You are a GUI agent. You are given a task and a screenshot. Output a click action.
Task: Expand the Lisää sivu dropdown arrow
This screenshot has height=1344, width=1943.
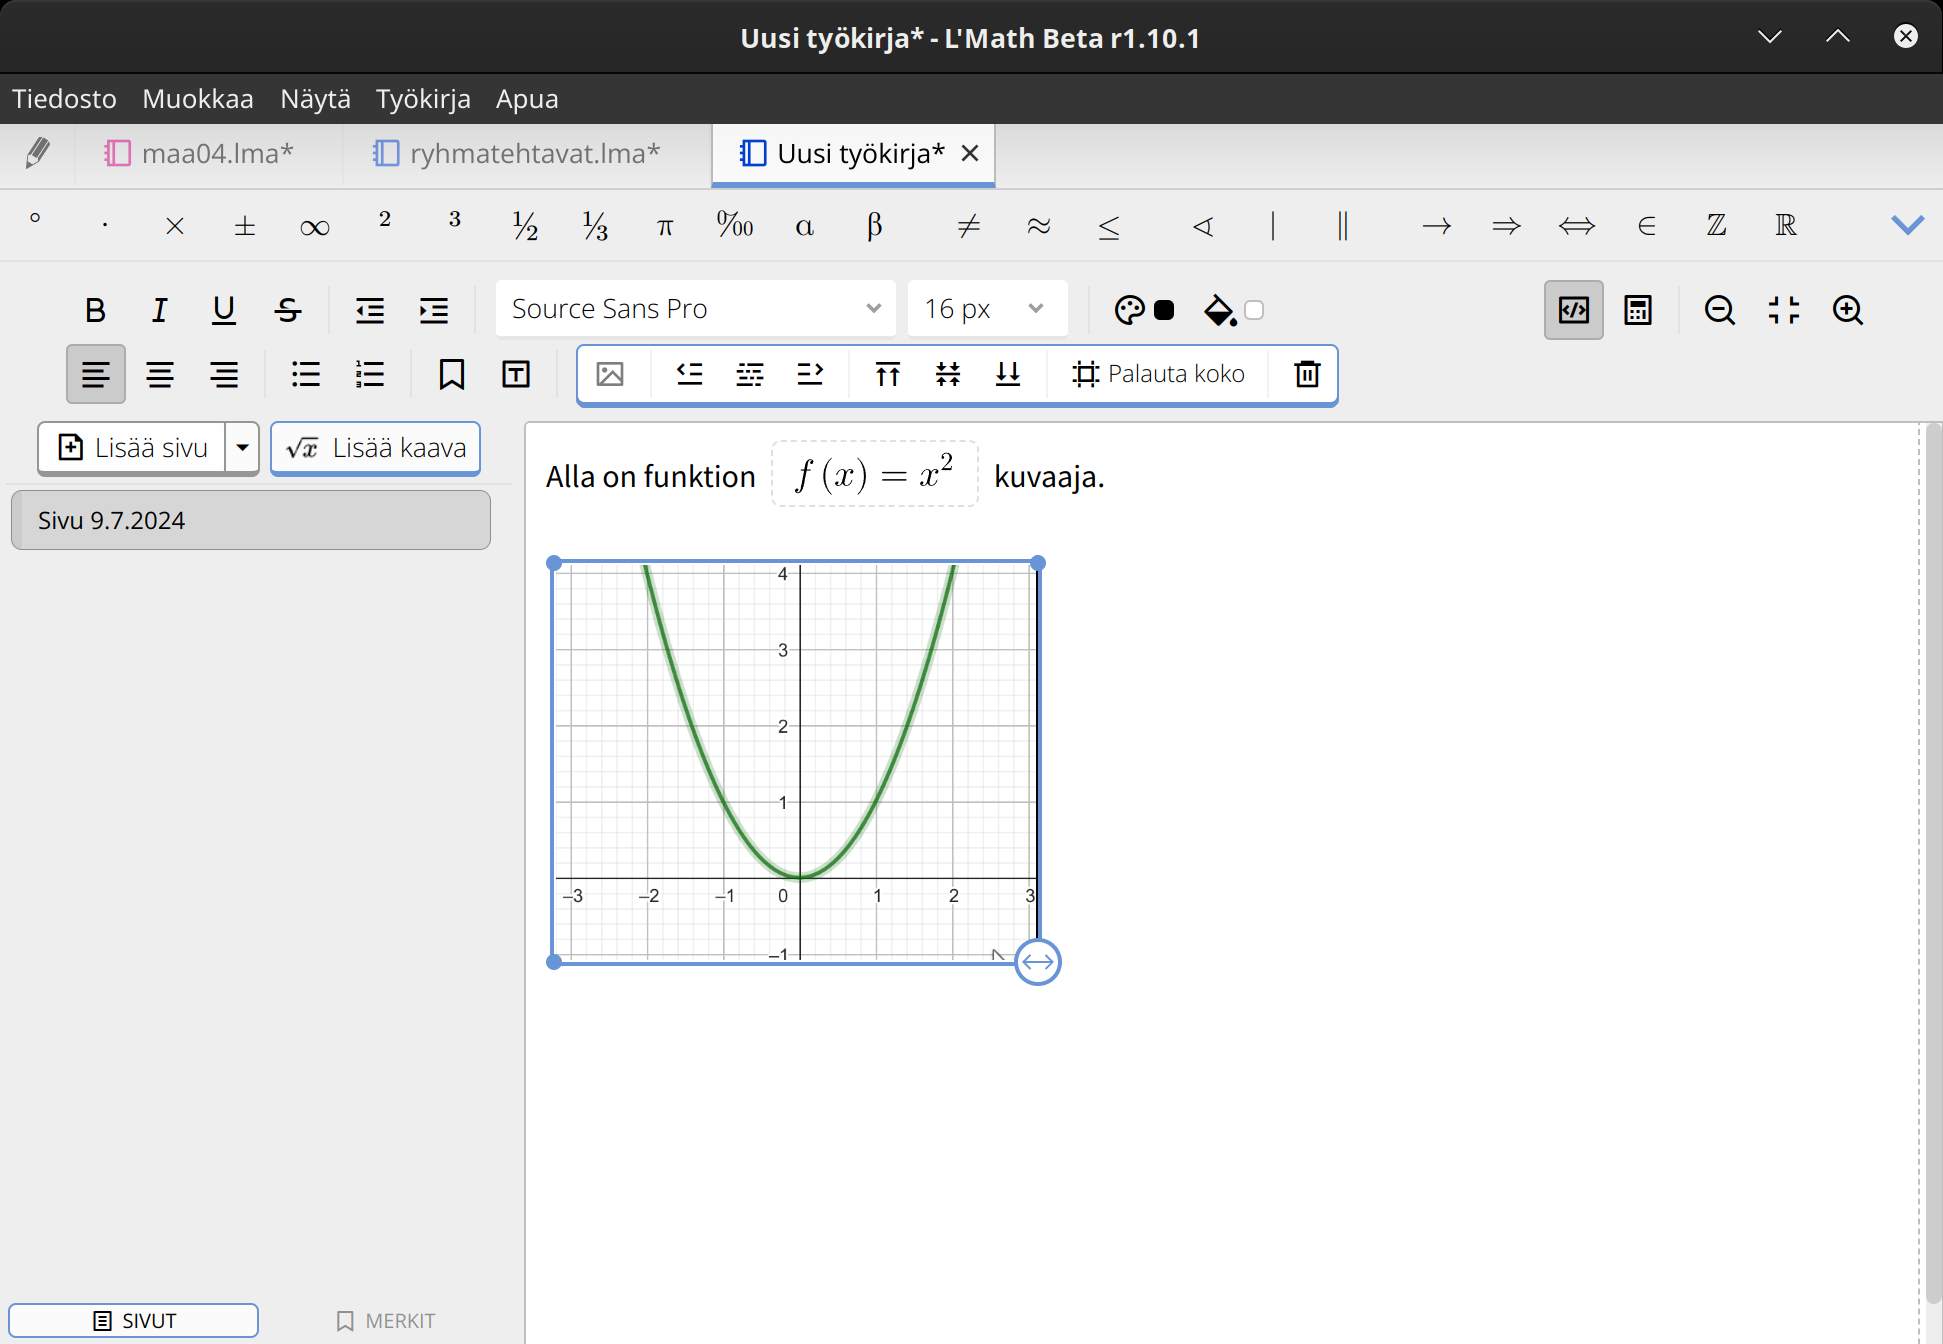(x=242, y=448)
